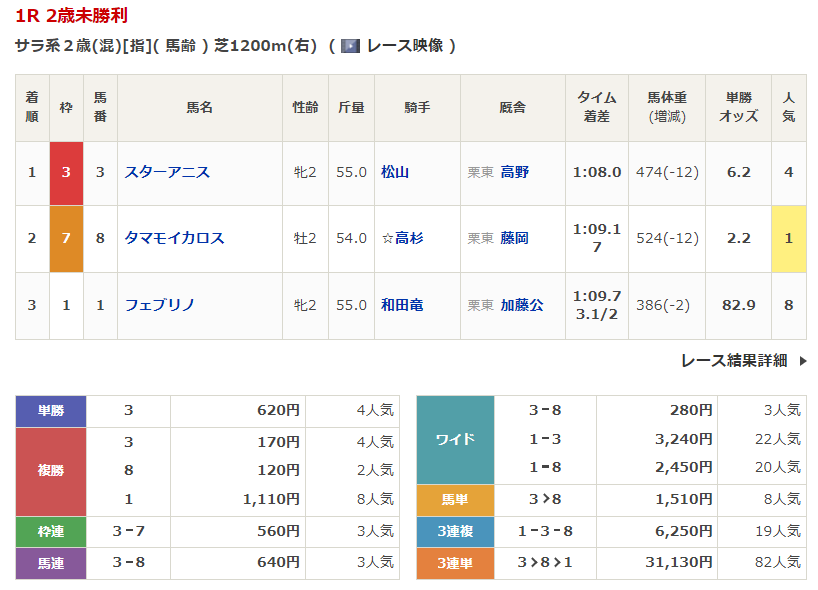Open horse タマモイカロス page

click(x=174, y=238)
